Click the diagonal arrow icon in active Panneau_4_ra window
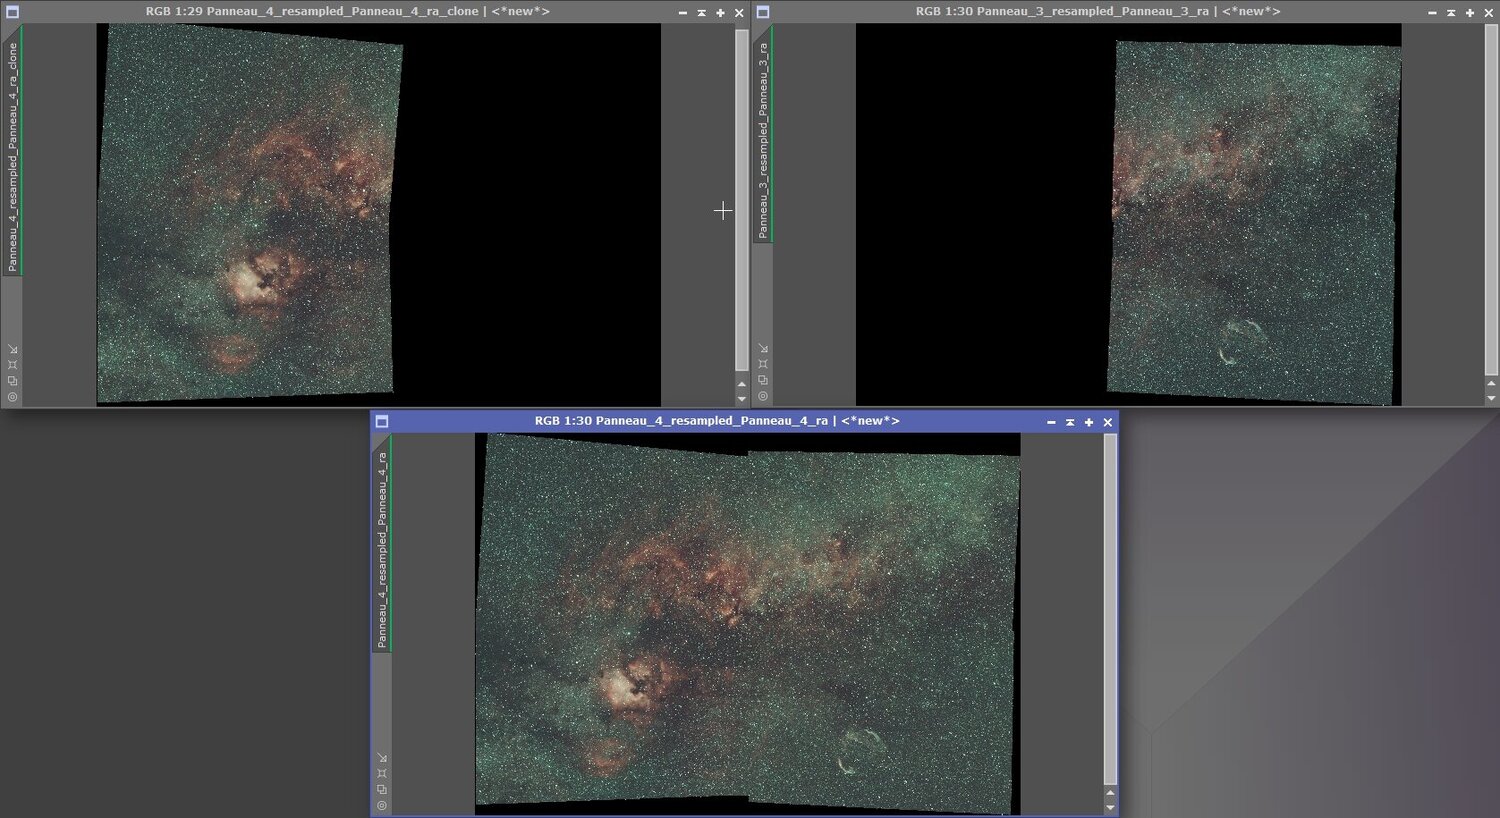Screen dimensions: 1500x818 coord(382,758)
